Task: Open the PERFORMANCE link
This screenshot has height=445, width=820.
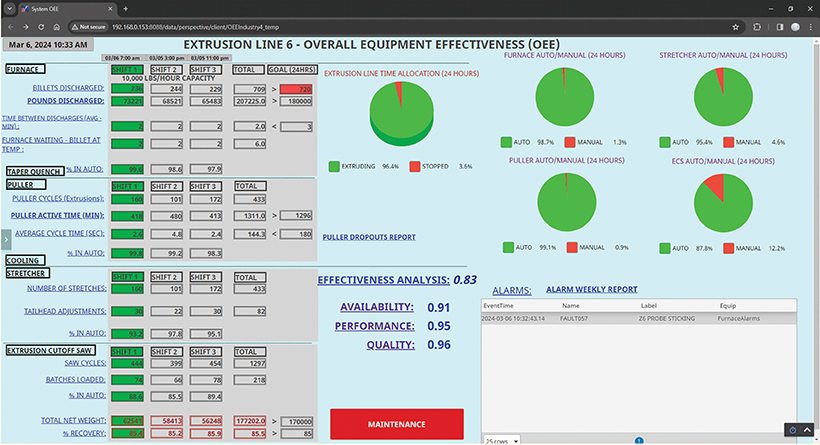Action: (x=374, y=326)
